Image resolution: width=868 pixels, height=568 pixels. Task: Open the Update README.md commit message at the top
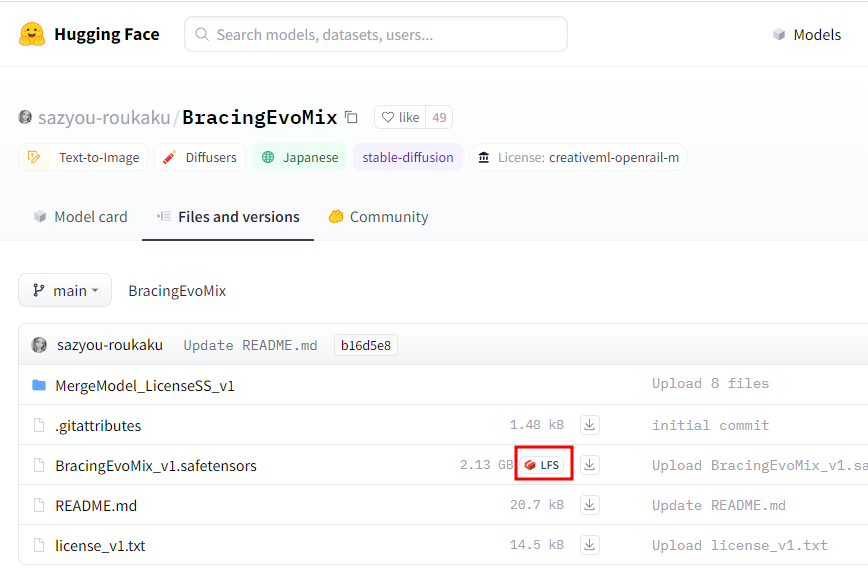pos(250,345)
